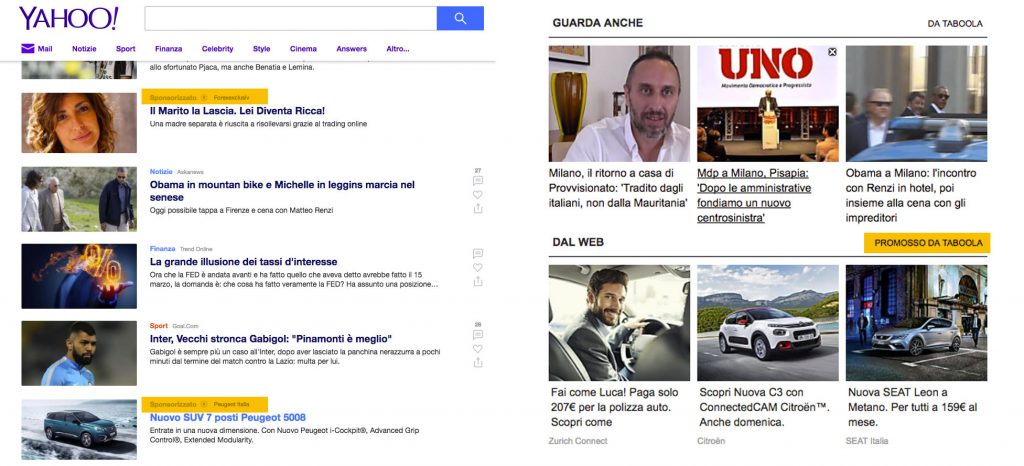Open the Sport tab in Yahoo navigation

click(125, 49)
